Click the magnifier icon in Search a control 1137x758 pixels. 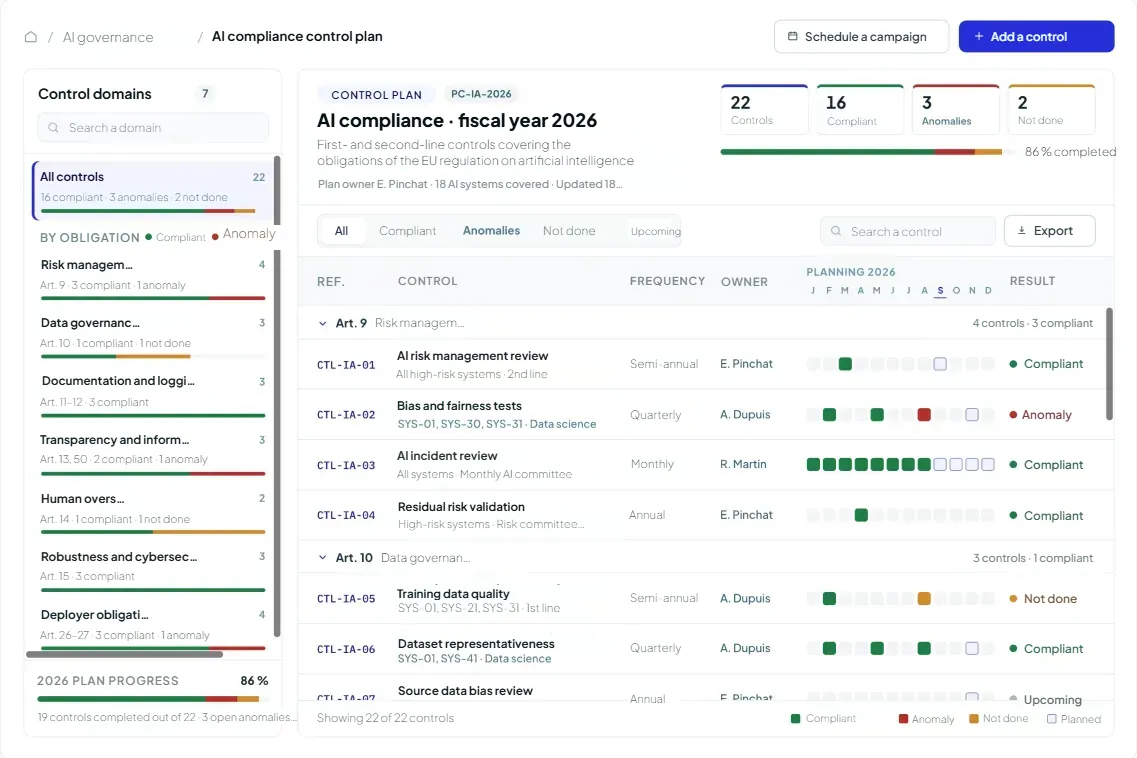pos(835,231)
